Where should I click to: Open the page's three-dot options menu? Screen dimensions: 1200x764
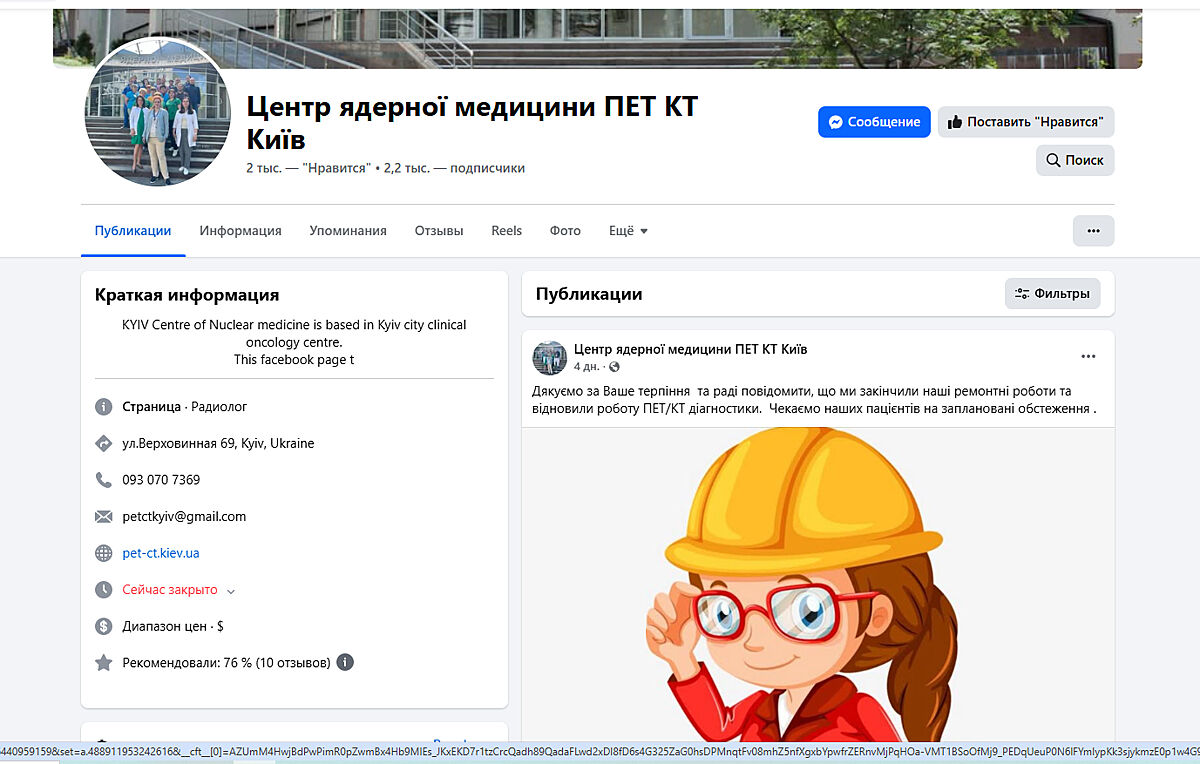1093,231
